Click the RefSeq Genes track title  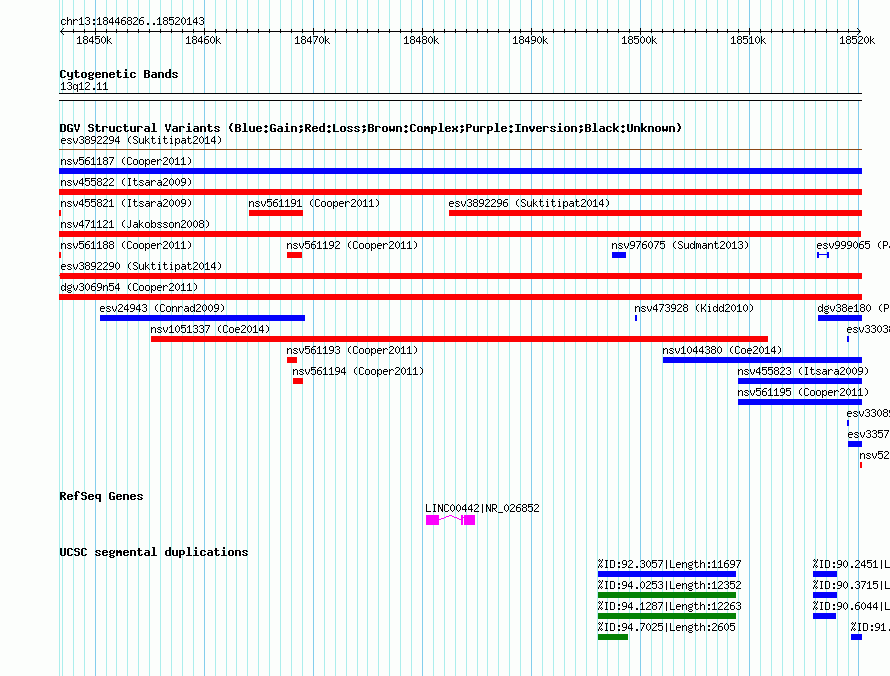(x=101, y=496)
